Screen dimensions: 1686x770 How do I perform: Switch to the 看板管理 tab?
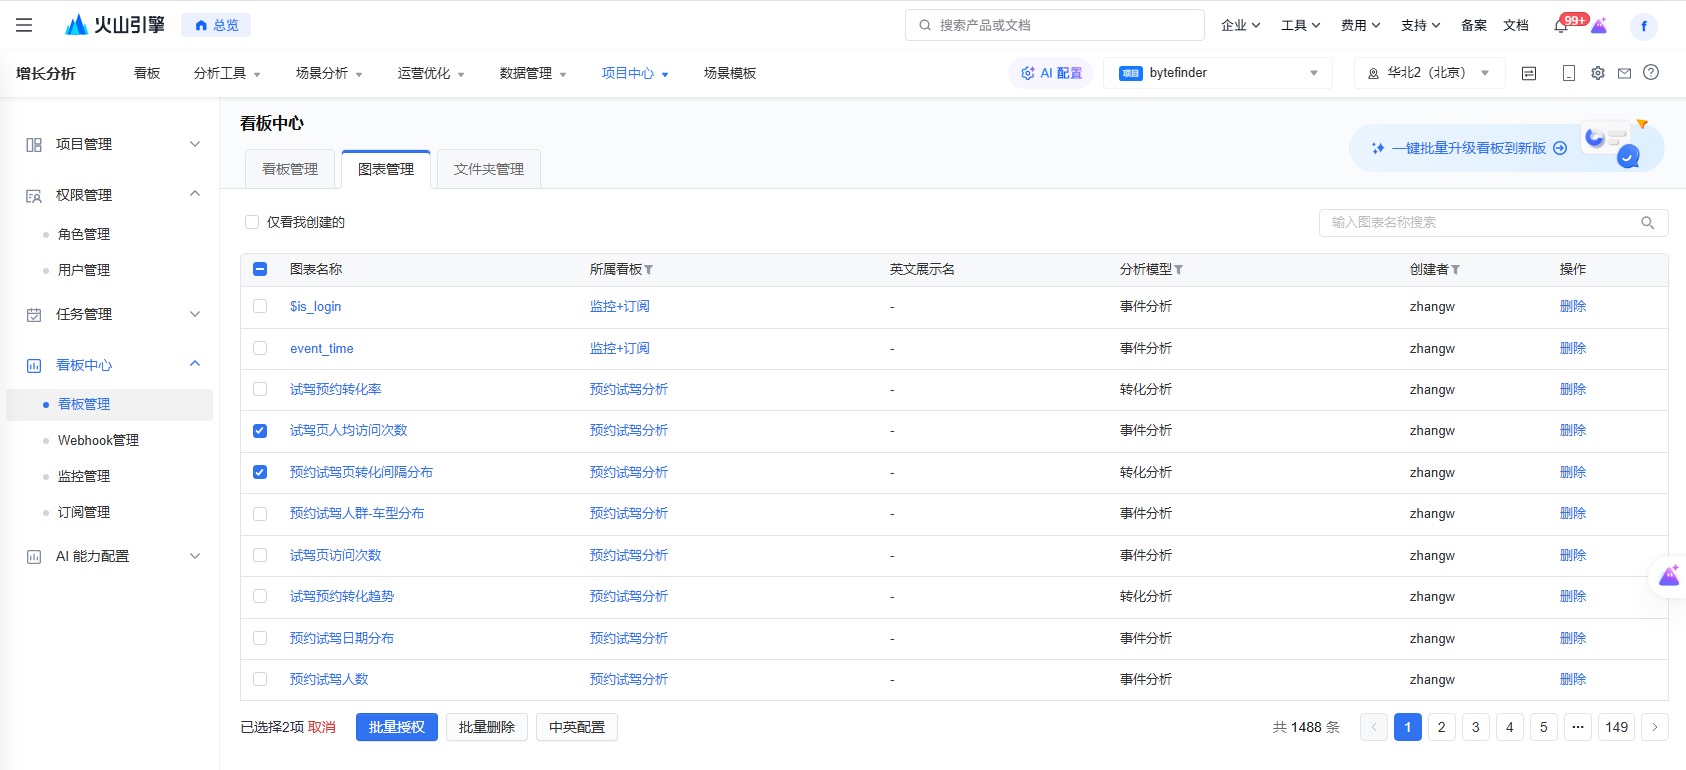pos(290,169)
